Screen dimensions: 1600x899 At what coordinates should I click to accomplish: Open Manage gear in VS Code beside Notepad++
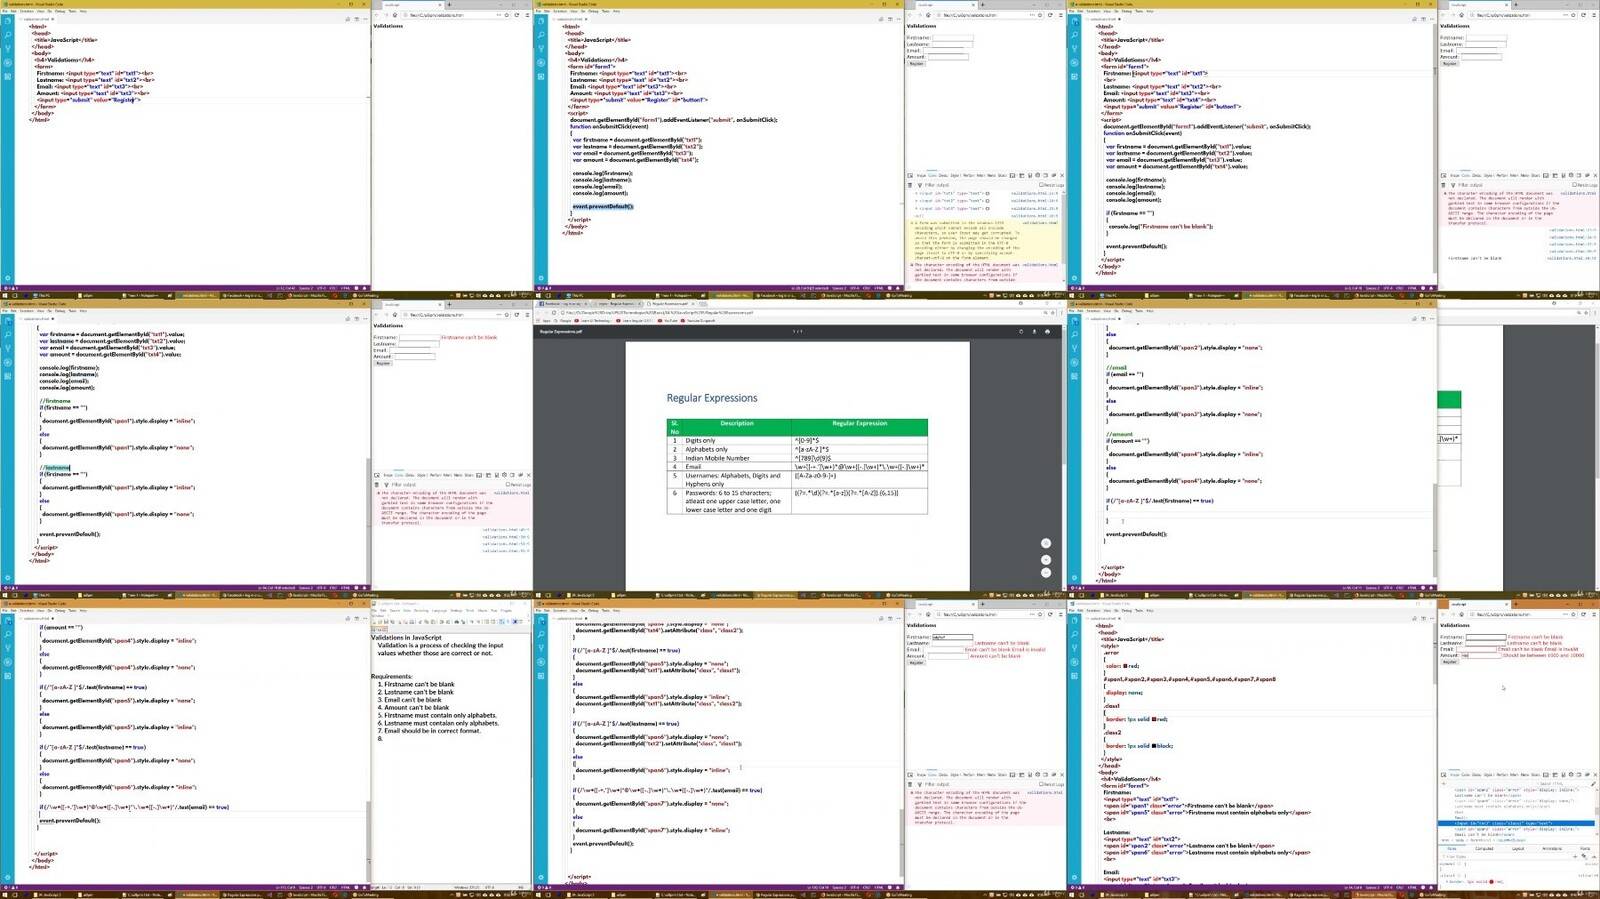(x=7, y=877)
